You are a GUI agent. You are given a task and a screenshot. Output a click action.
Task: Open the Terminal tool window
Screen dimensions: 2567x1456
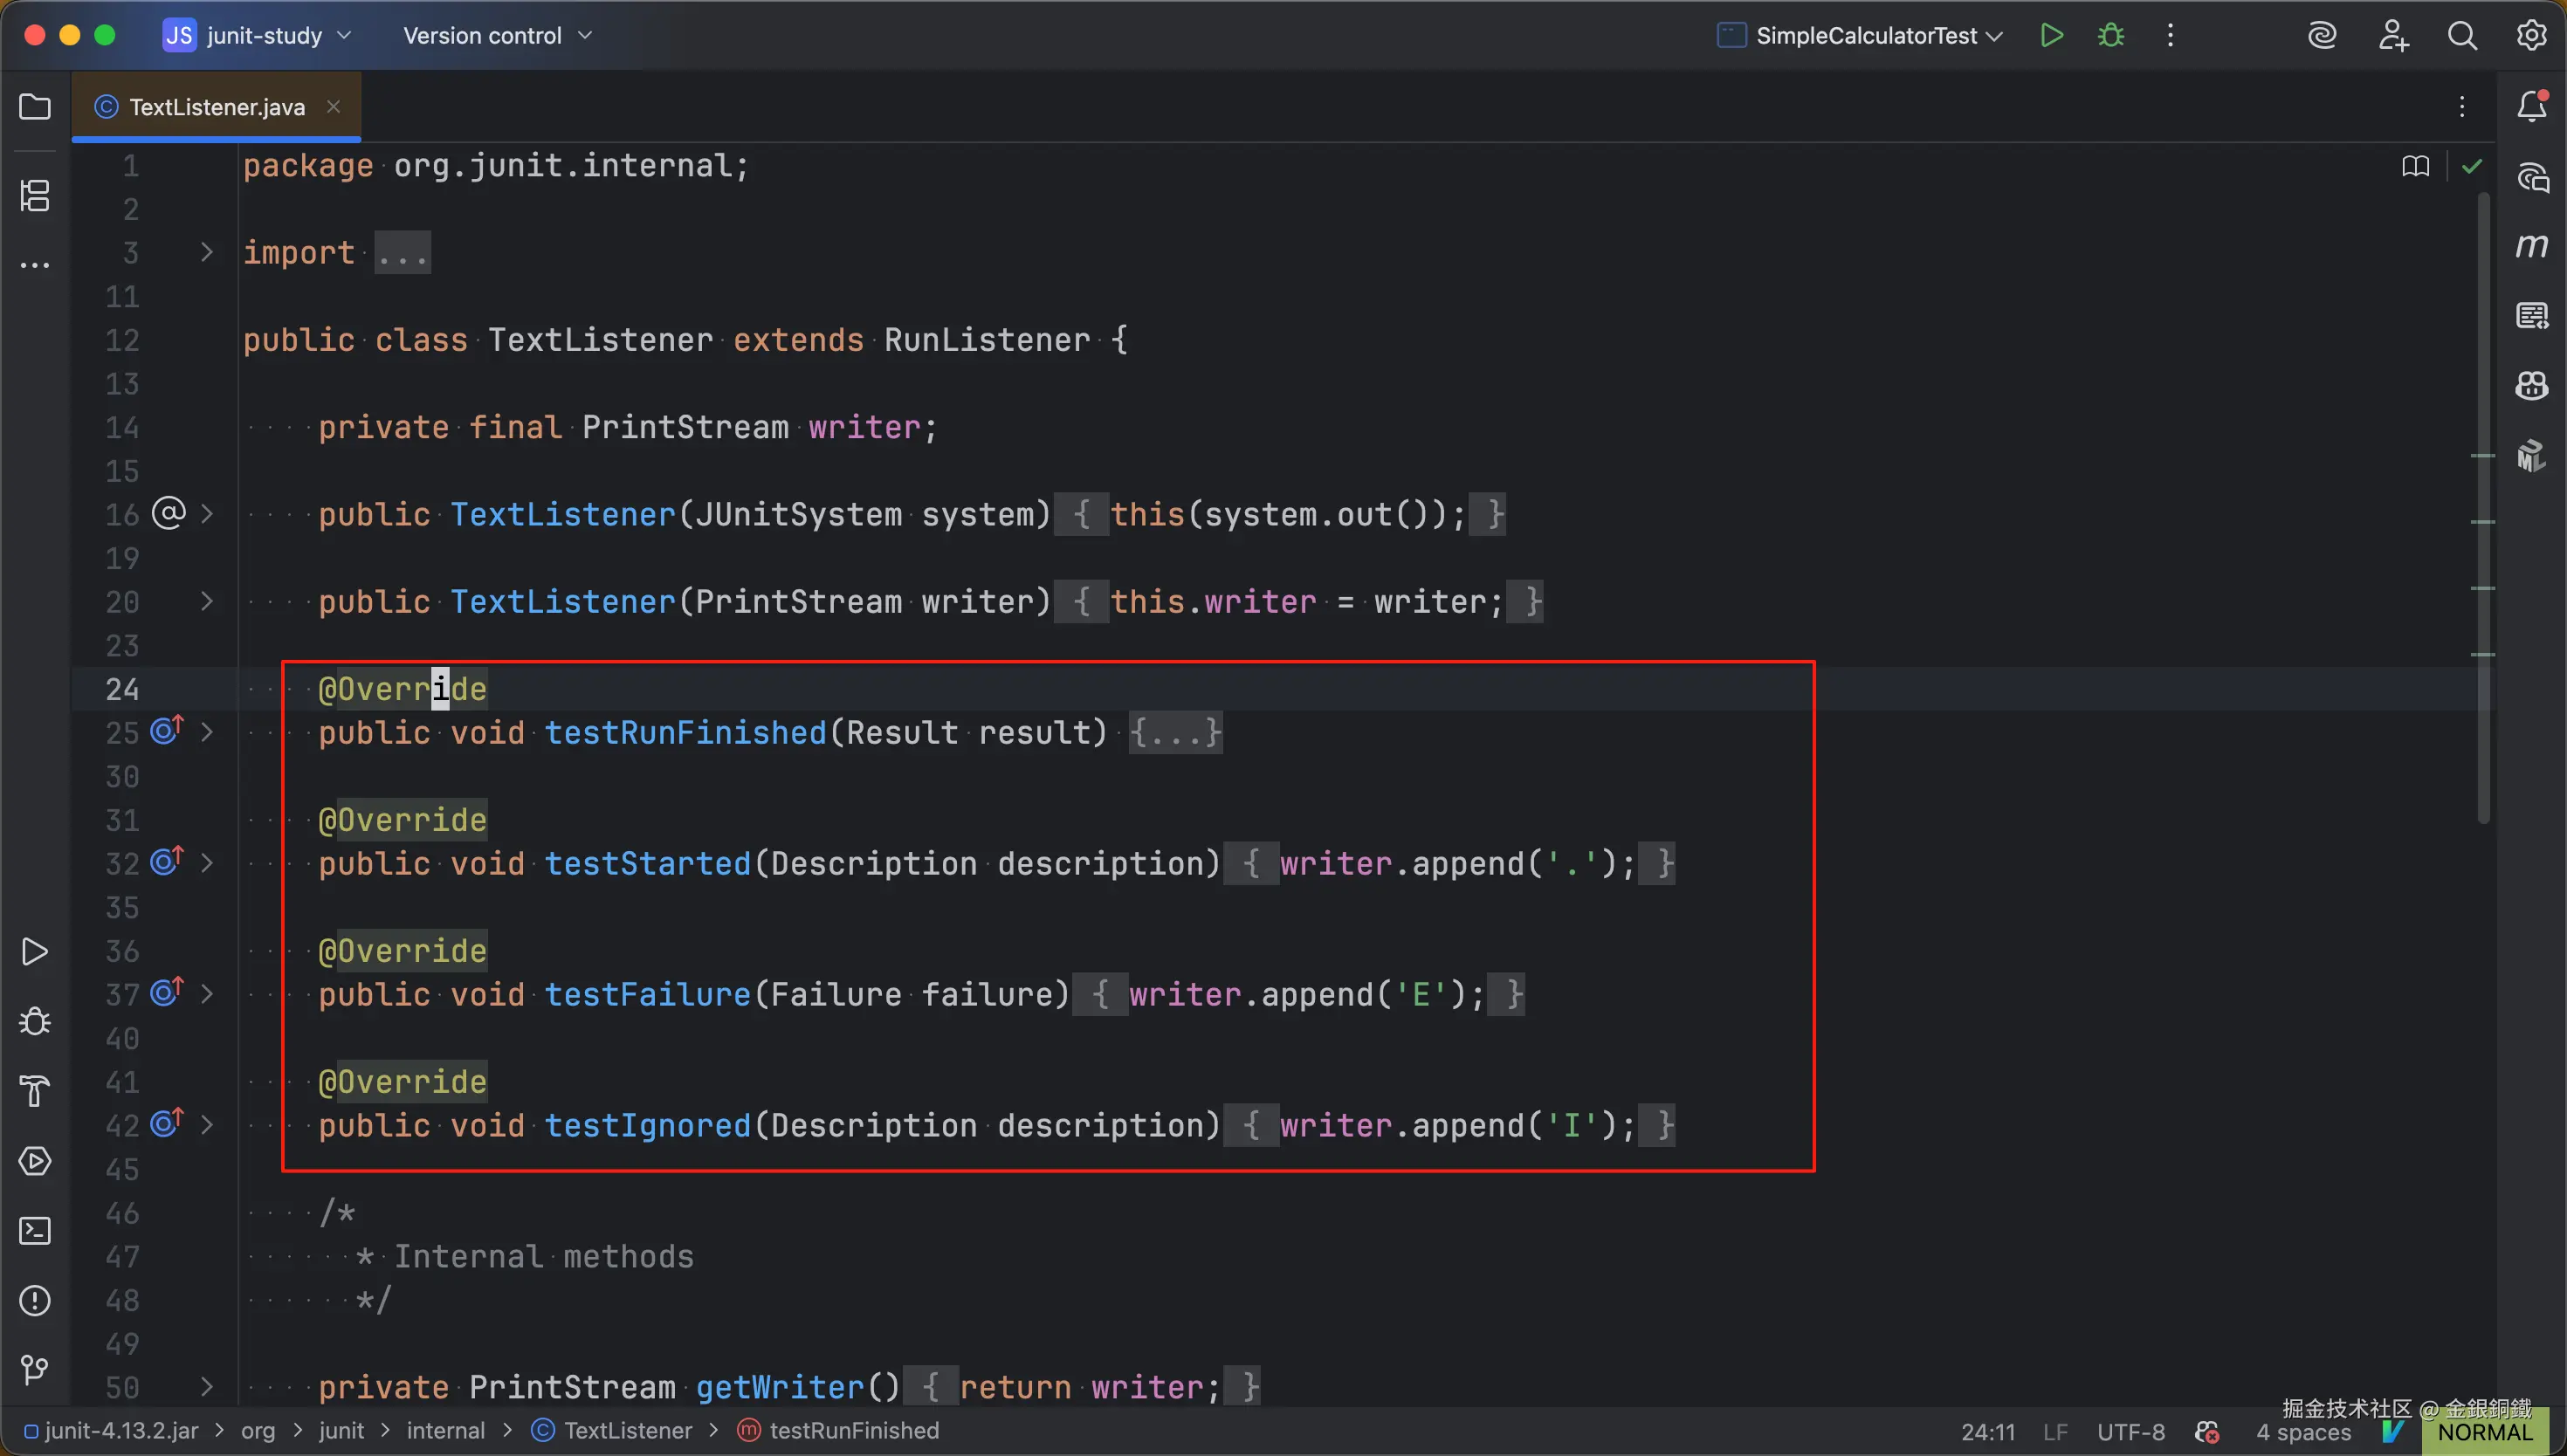point(35,1230)
